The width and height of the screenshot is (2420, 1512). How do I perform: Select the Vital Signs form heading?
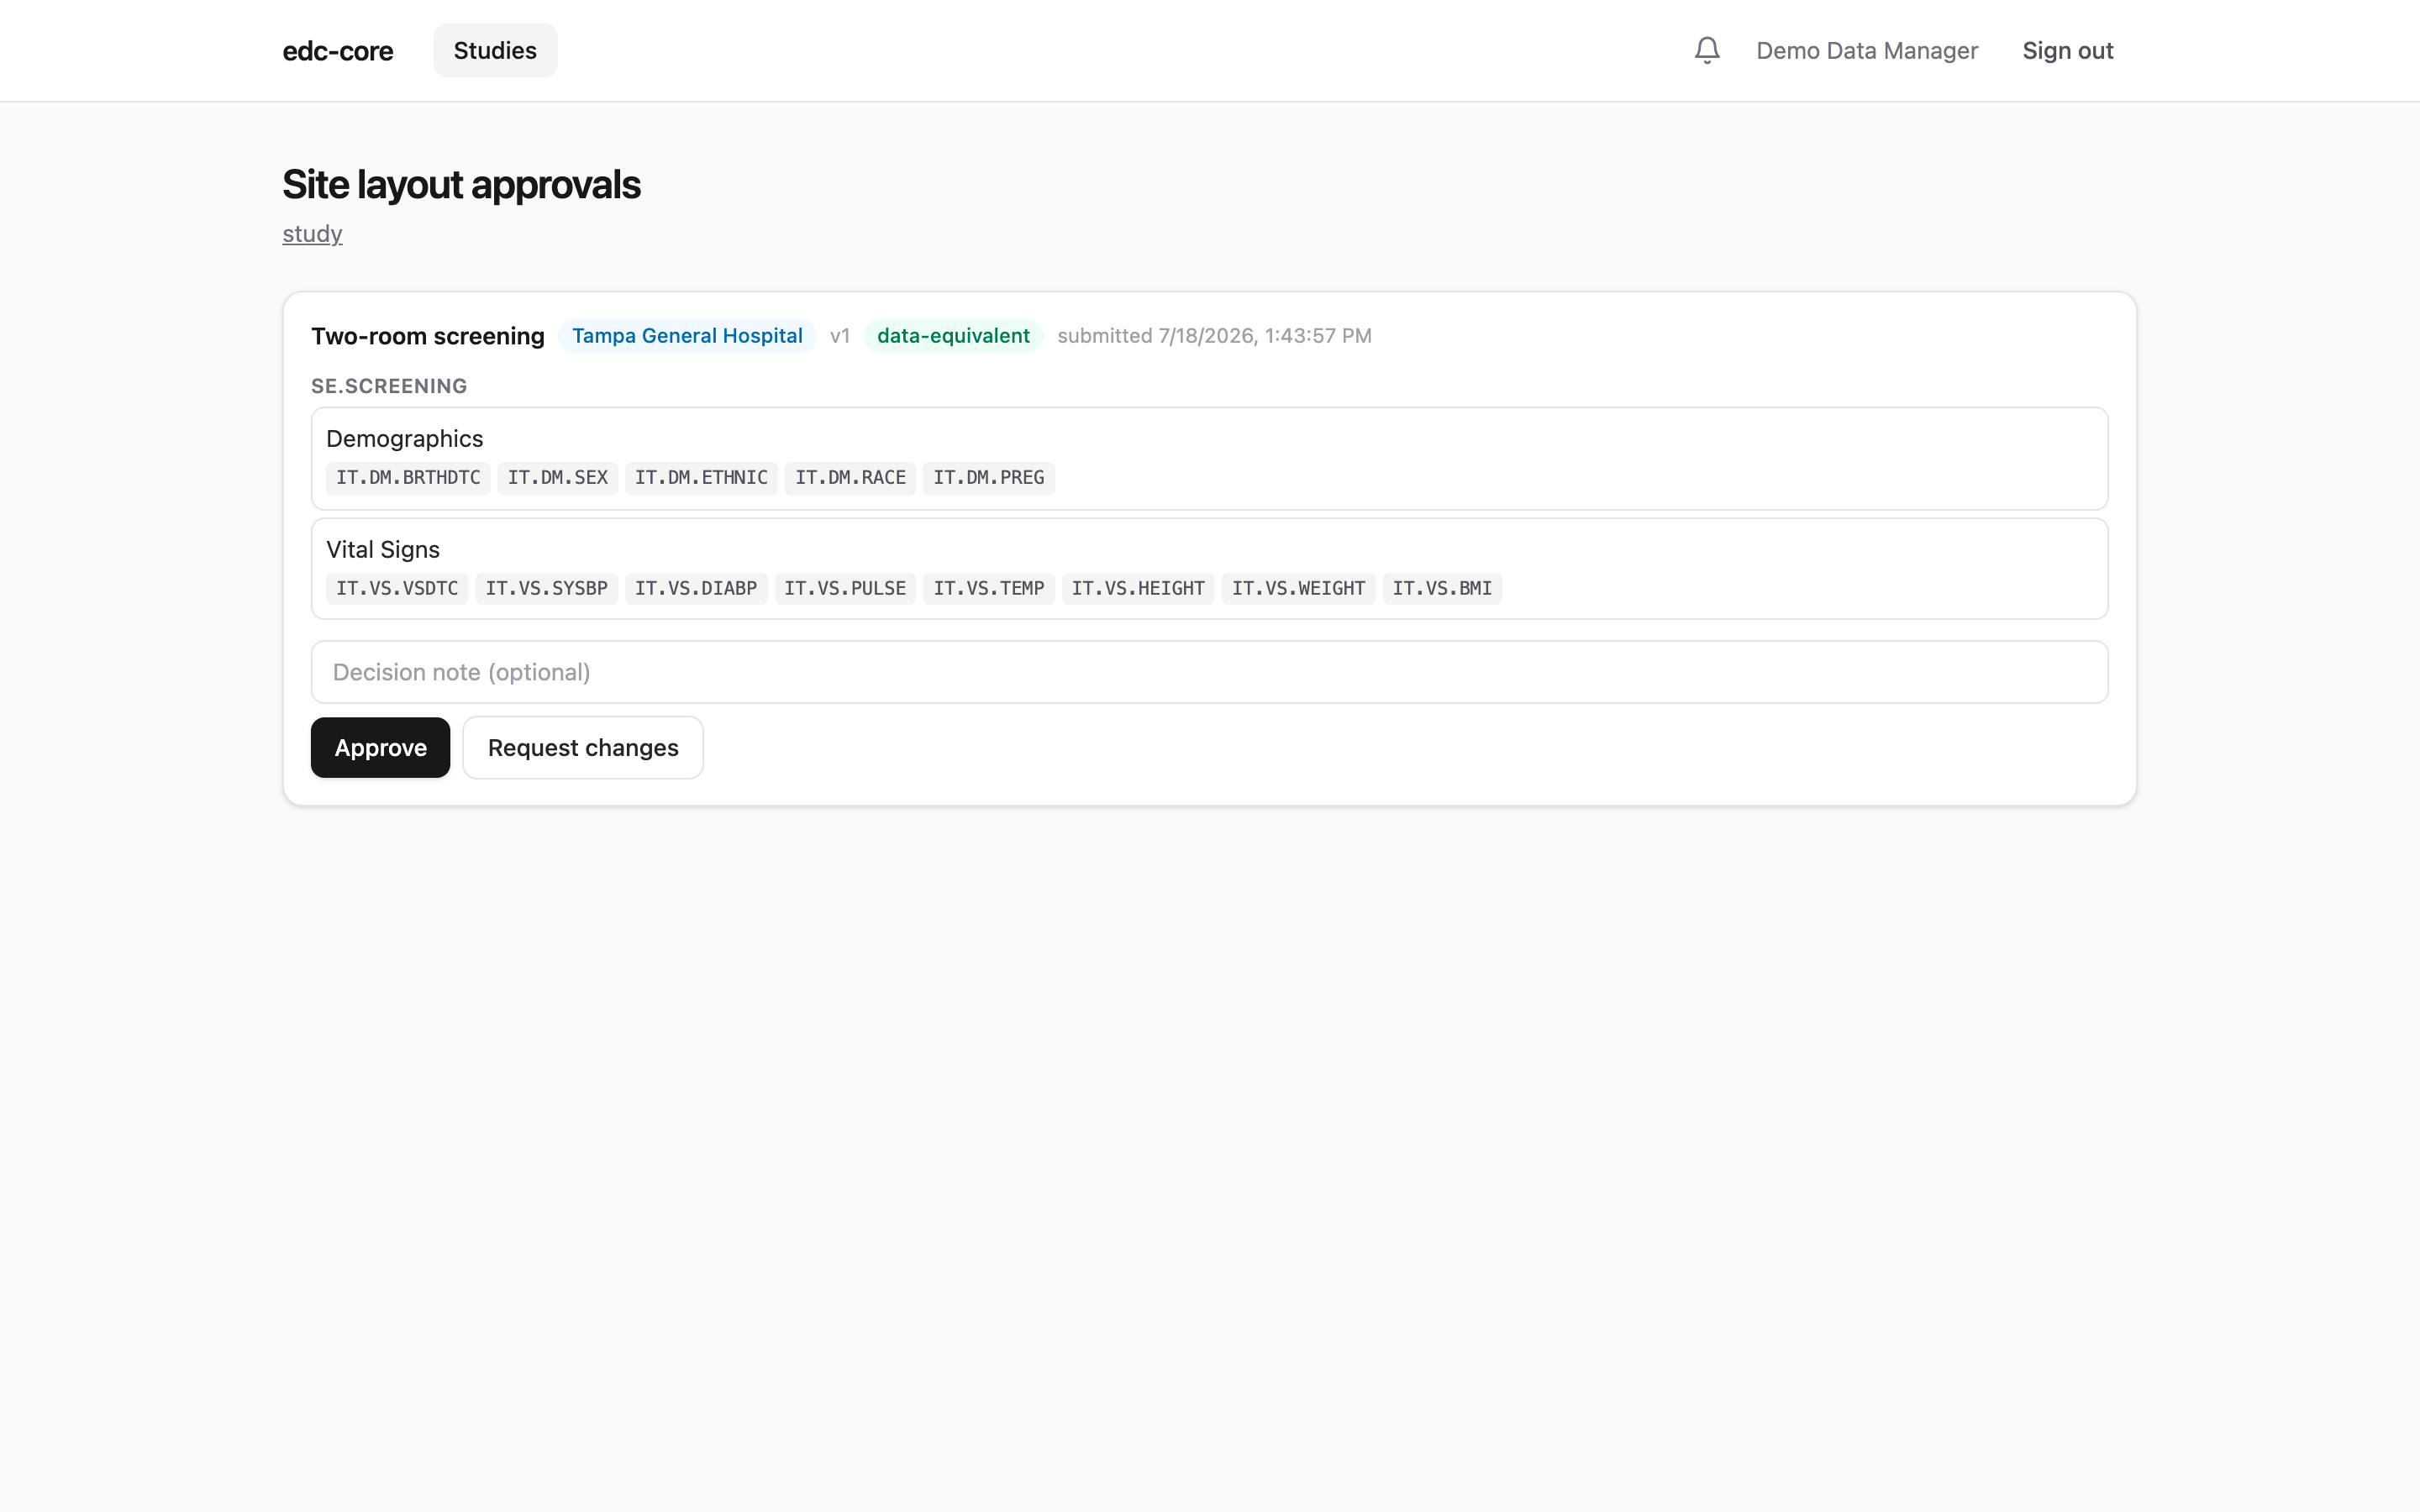[x=383, y=549]
